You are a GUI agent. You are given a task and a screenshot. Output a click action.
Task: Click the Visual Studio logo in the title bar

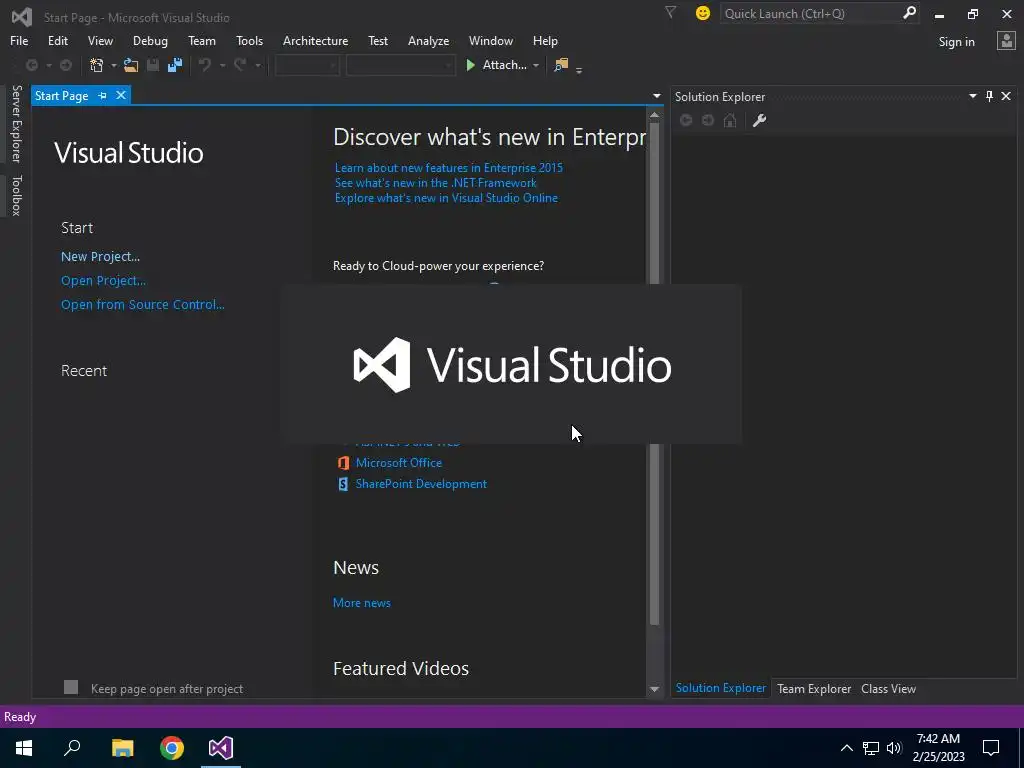point(22,17)
